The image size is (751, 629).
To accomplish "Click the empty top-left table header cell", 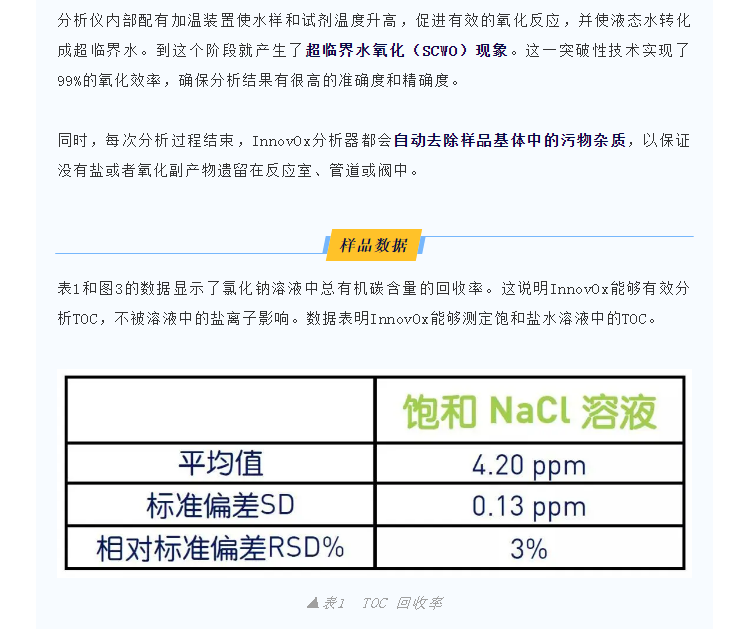I will pos(221,411).
